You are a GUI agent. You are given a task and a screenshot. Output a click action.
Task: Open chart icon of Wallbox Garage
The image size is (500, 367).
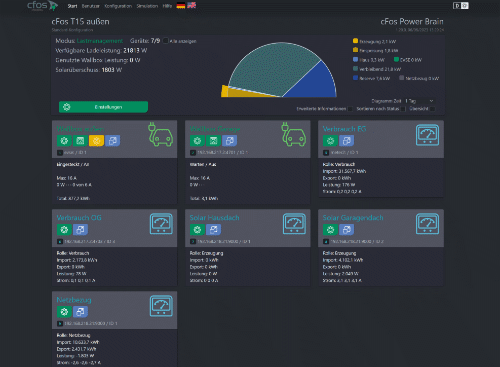pyautogui.click(x=213, y=141)
